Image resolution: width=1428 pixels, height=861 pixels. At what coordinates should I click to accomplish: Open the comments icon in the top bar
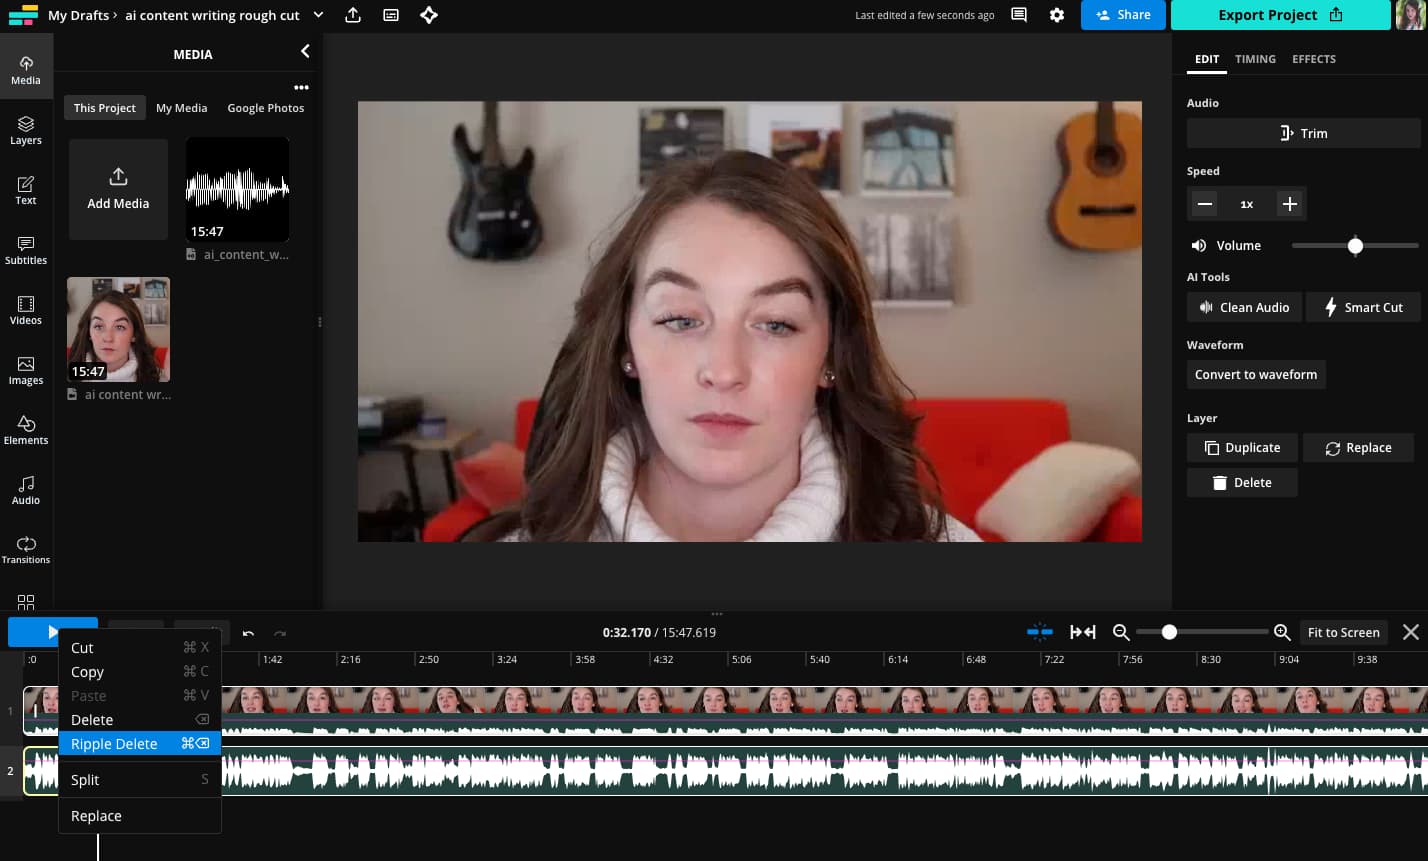click(1018, 15)
